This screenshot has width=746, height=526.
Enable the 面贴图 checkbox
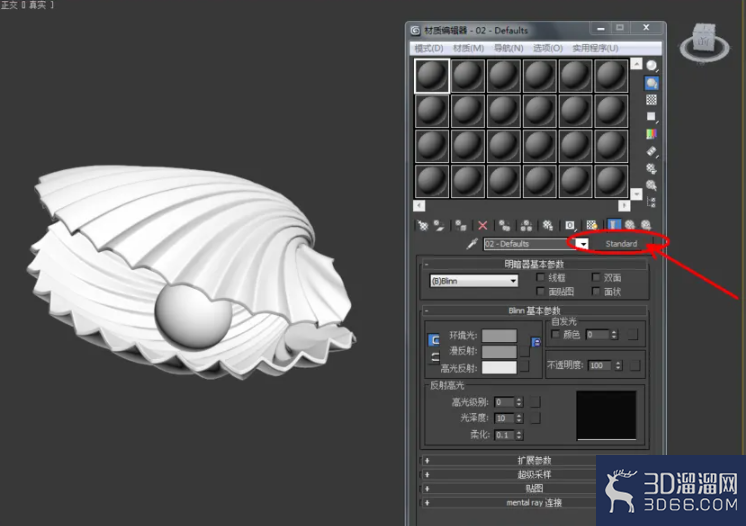point(540,291)
